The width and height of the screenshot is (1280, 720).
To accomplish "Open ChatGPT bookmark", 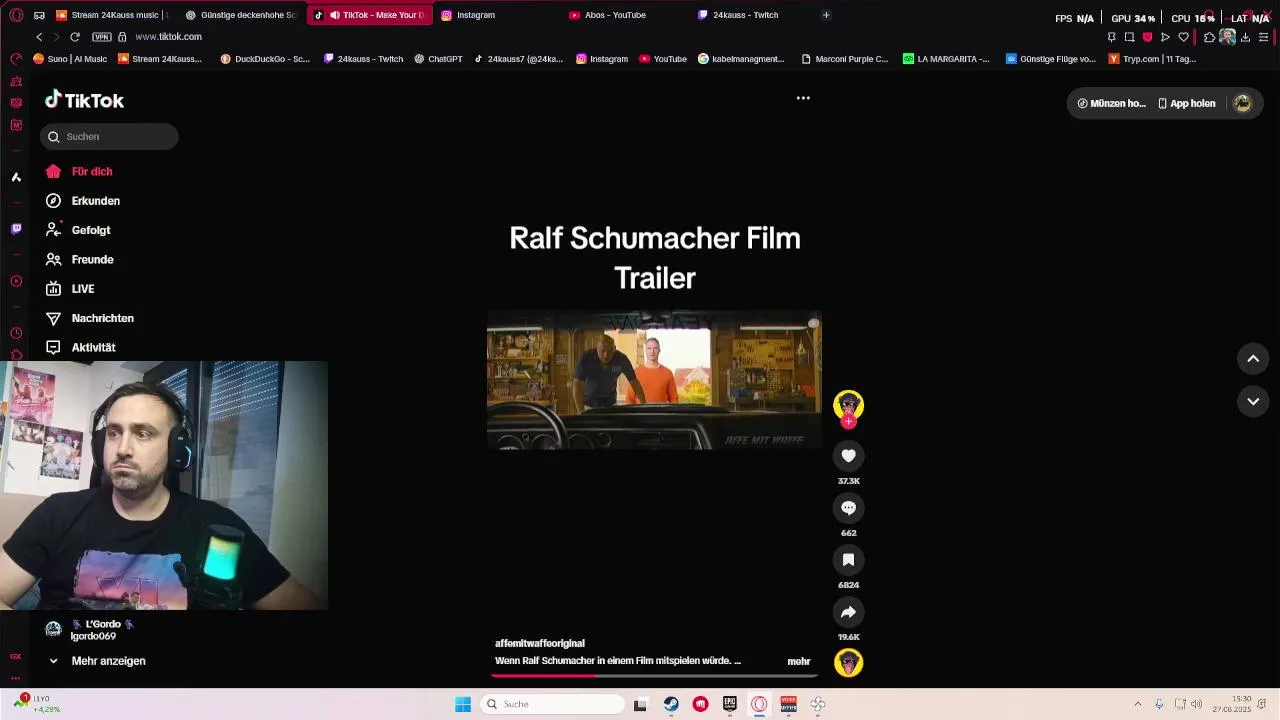I will point(438,59).
